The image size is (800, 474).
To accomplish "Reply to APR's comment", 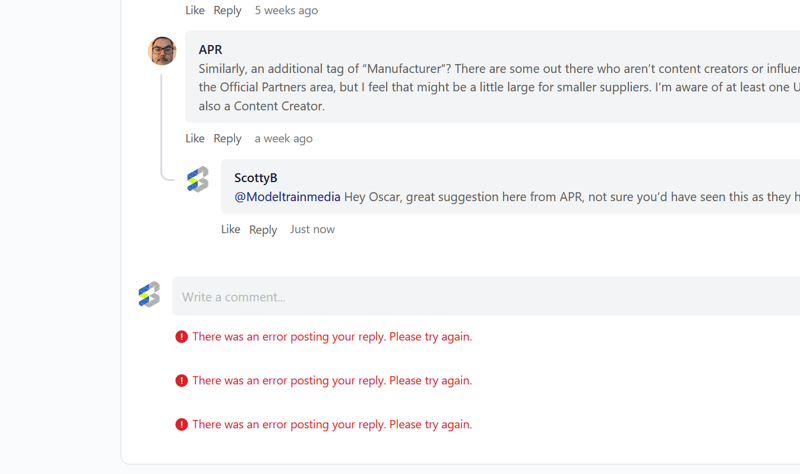I will (x=227, y=138).
